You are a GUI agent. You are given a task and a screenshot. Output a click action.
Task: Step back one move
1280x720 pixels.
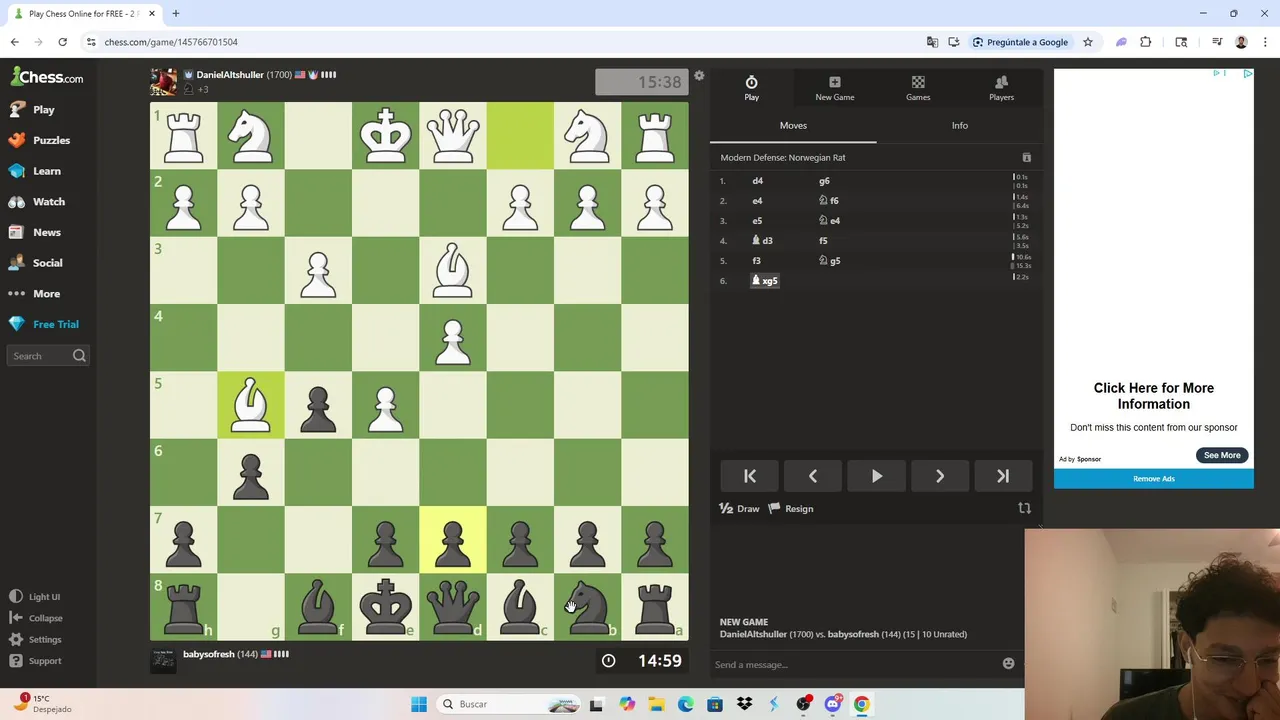[x=813, y=476]
